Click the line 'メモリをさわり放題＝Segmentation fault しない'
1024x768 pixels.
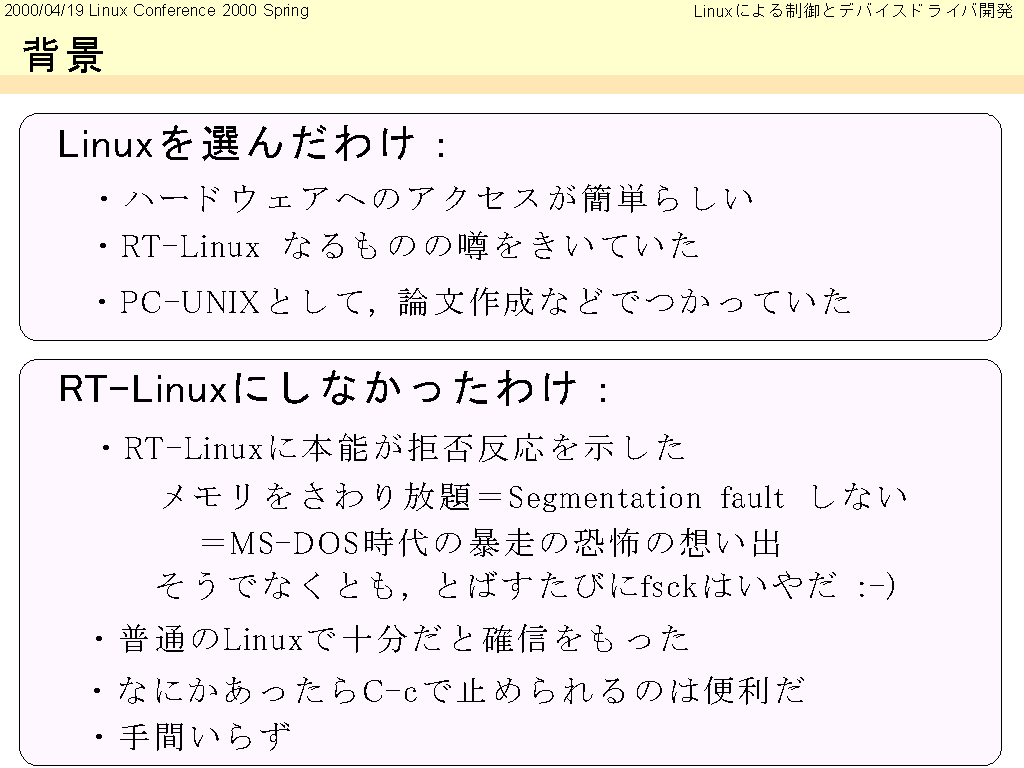coord(534,498)
